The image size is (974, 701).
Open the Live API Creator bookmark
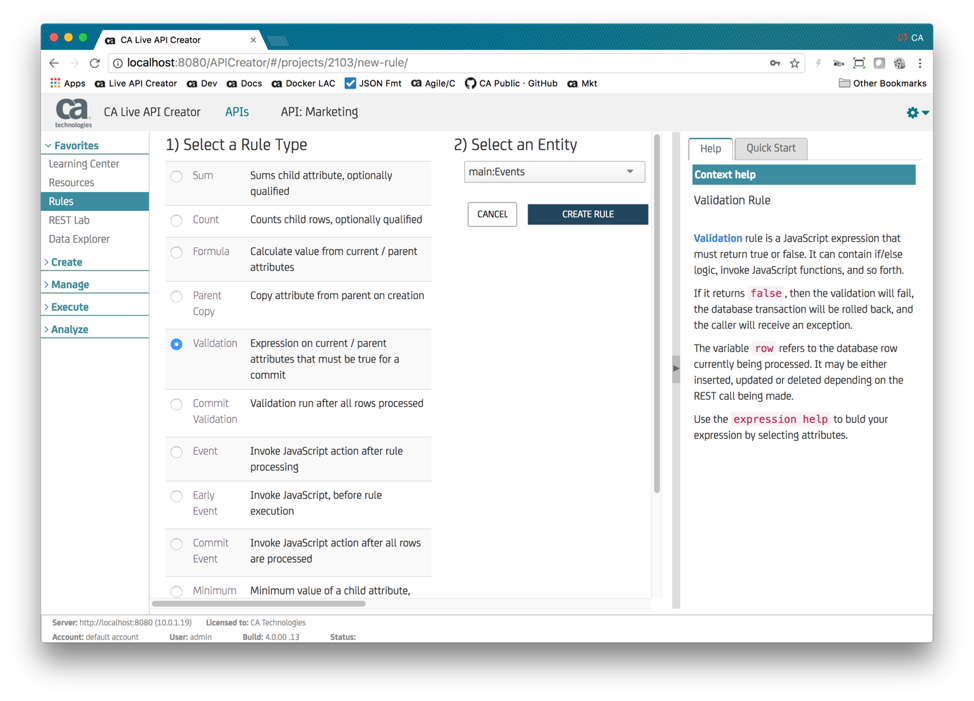tap(135, 83)
